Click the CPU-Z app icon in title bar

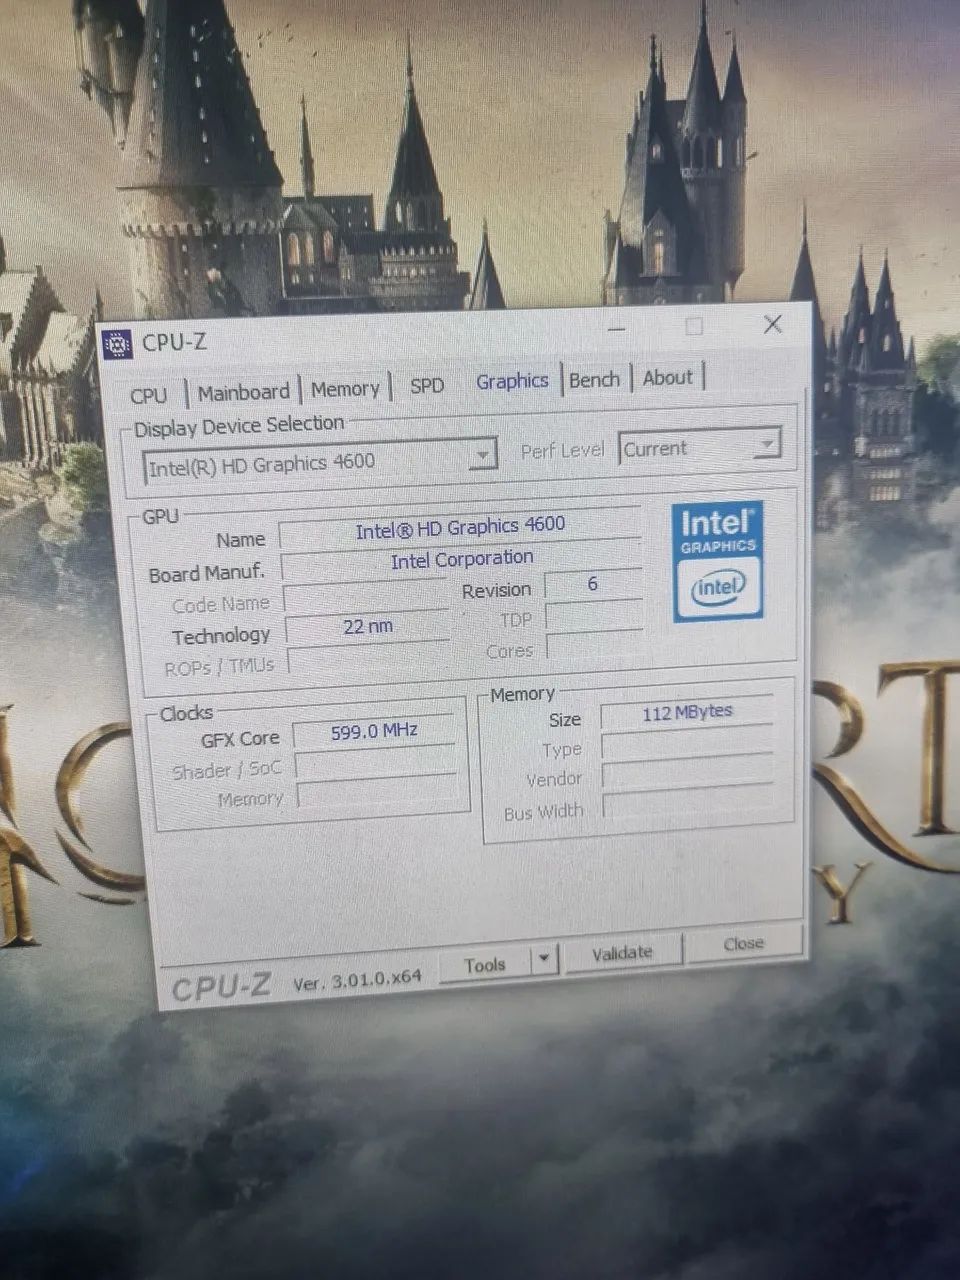(117, 343)
